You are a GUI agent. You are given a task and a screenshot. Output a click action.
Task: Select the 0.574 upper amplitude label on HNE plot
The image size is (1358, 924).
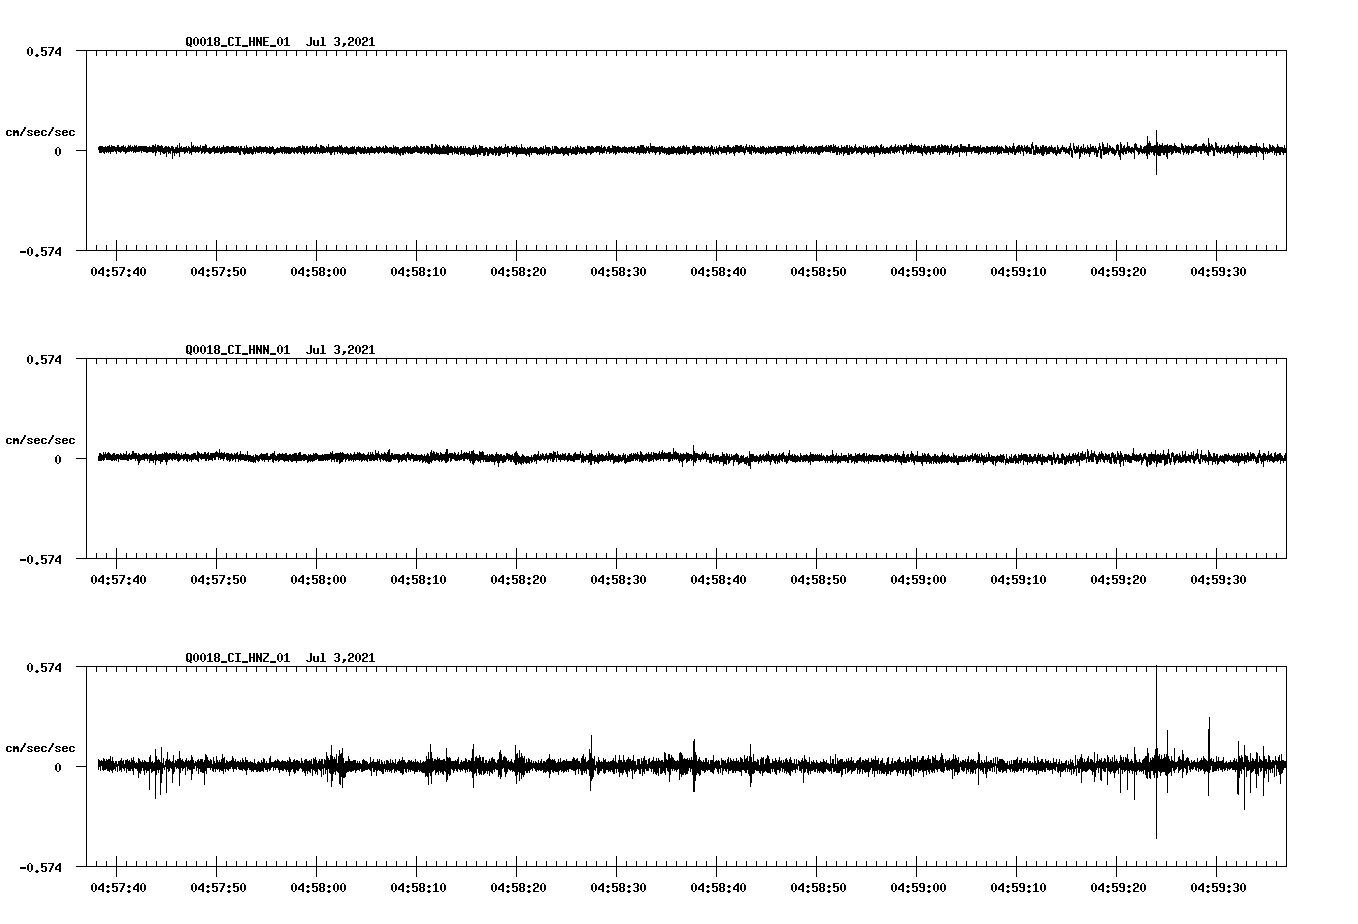[x=42, y=52]
